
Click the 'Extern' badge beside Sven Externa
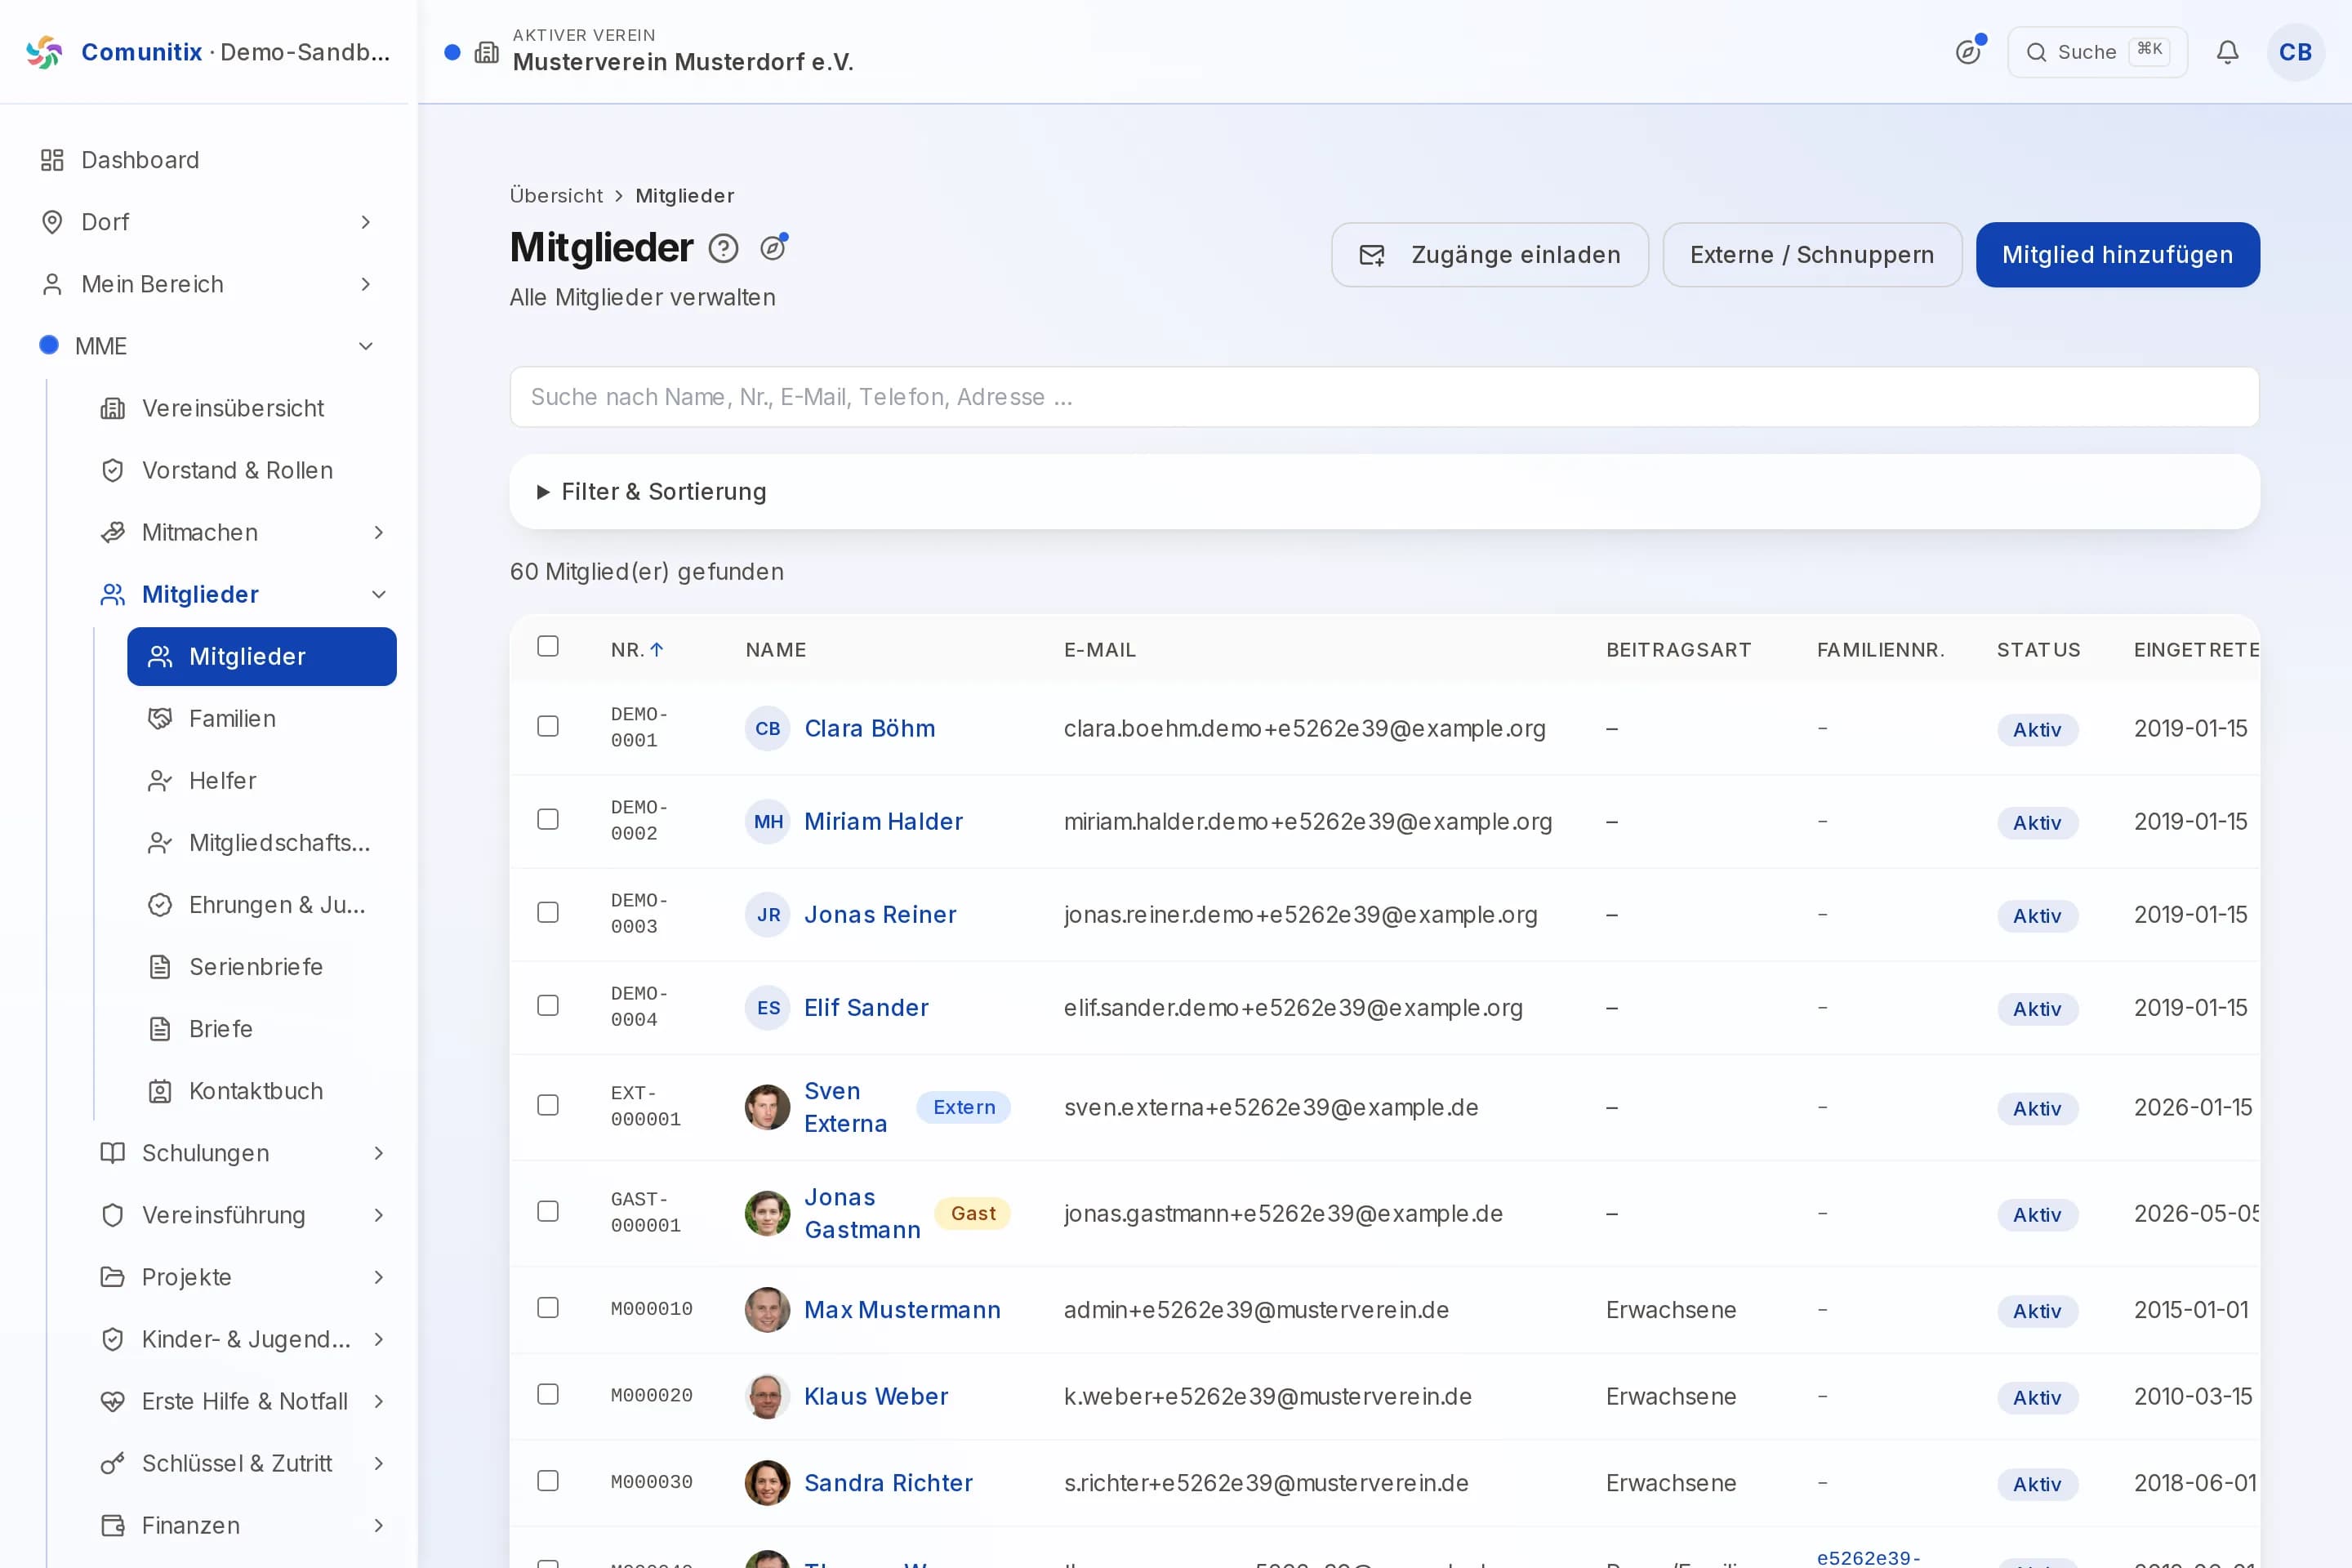963,1107
